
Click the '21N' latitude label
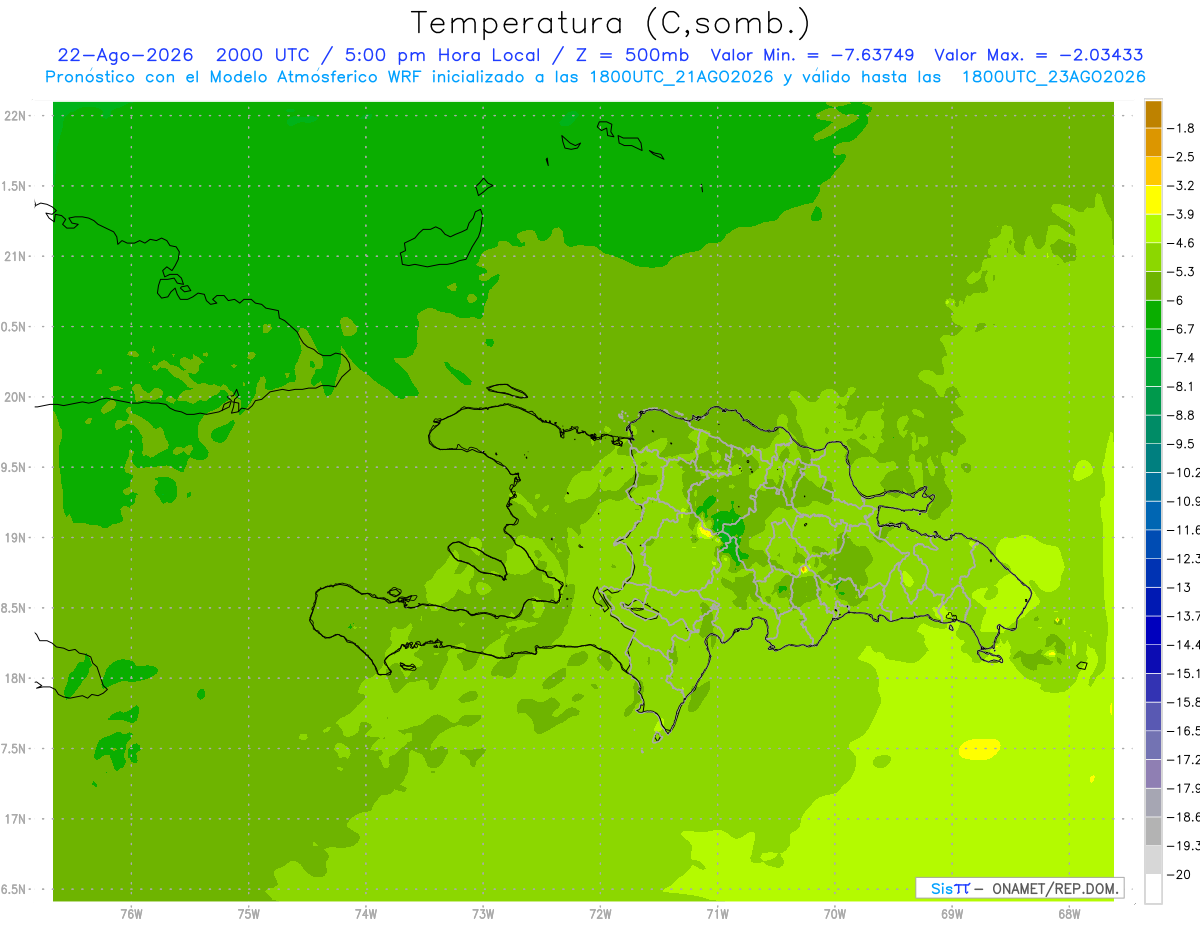click(17, 257)
